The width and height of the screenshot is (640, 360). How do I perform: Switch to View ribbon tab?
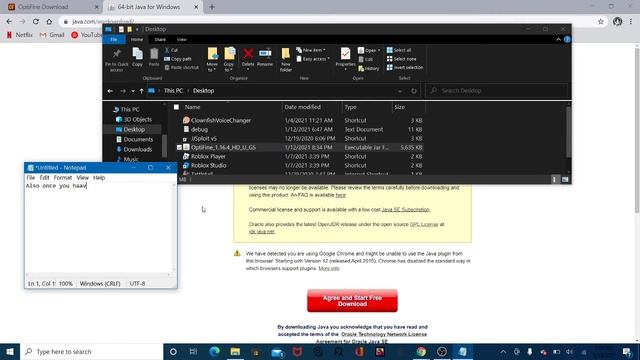[182, 40]
